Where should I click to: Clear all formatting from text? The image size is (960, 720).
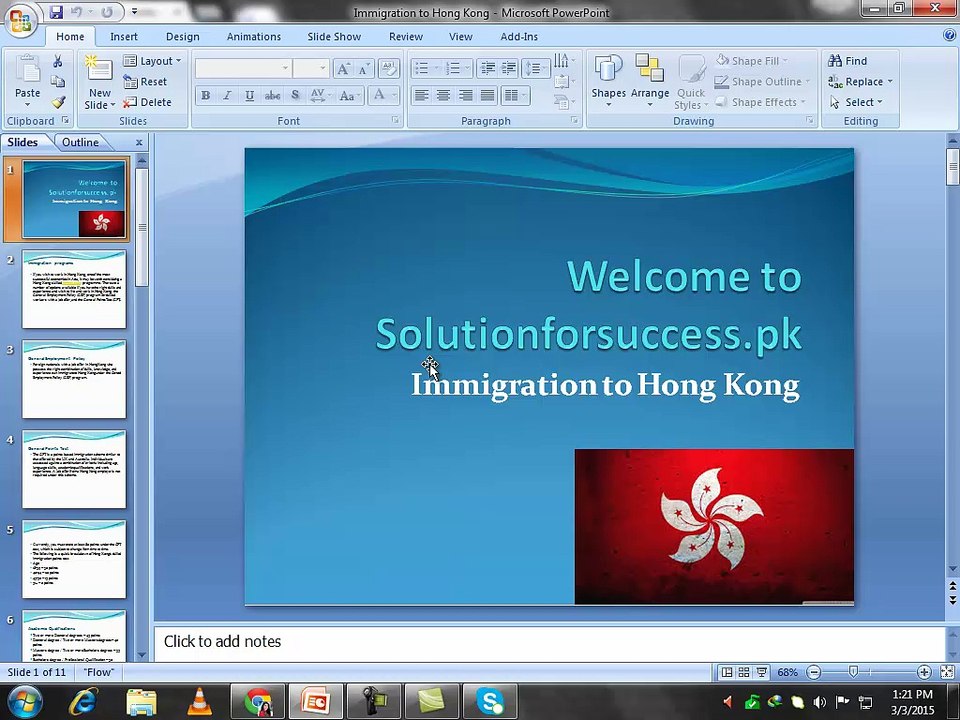click(388, 69)
